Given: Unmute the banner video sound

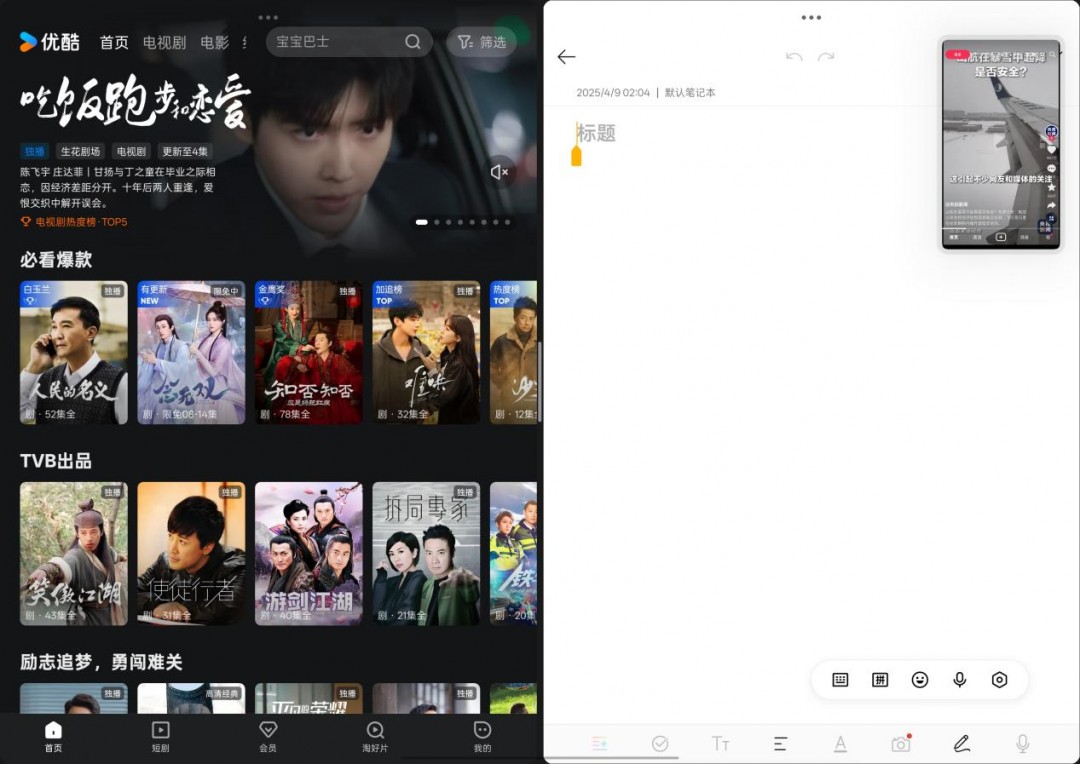Looking at the screenshot, I should [499, 172].
